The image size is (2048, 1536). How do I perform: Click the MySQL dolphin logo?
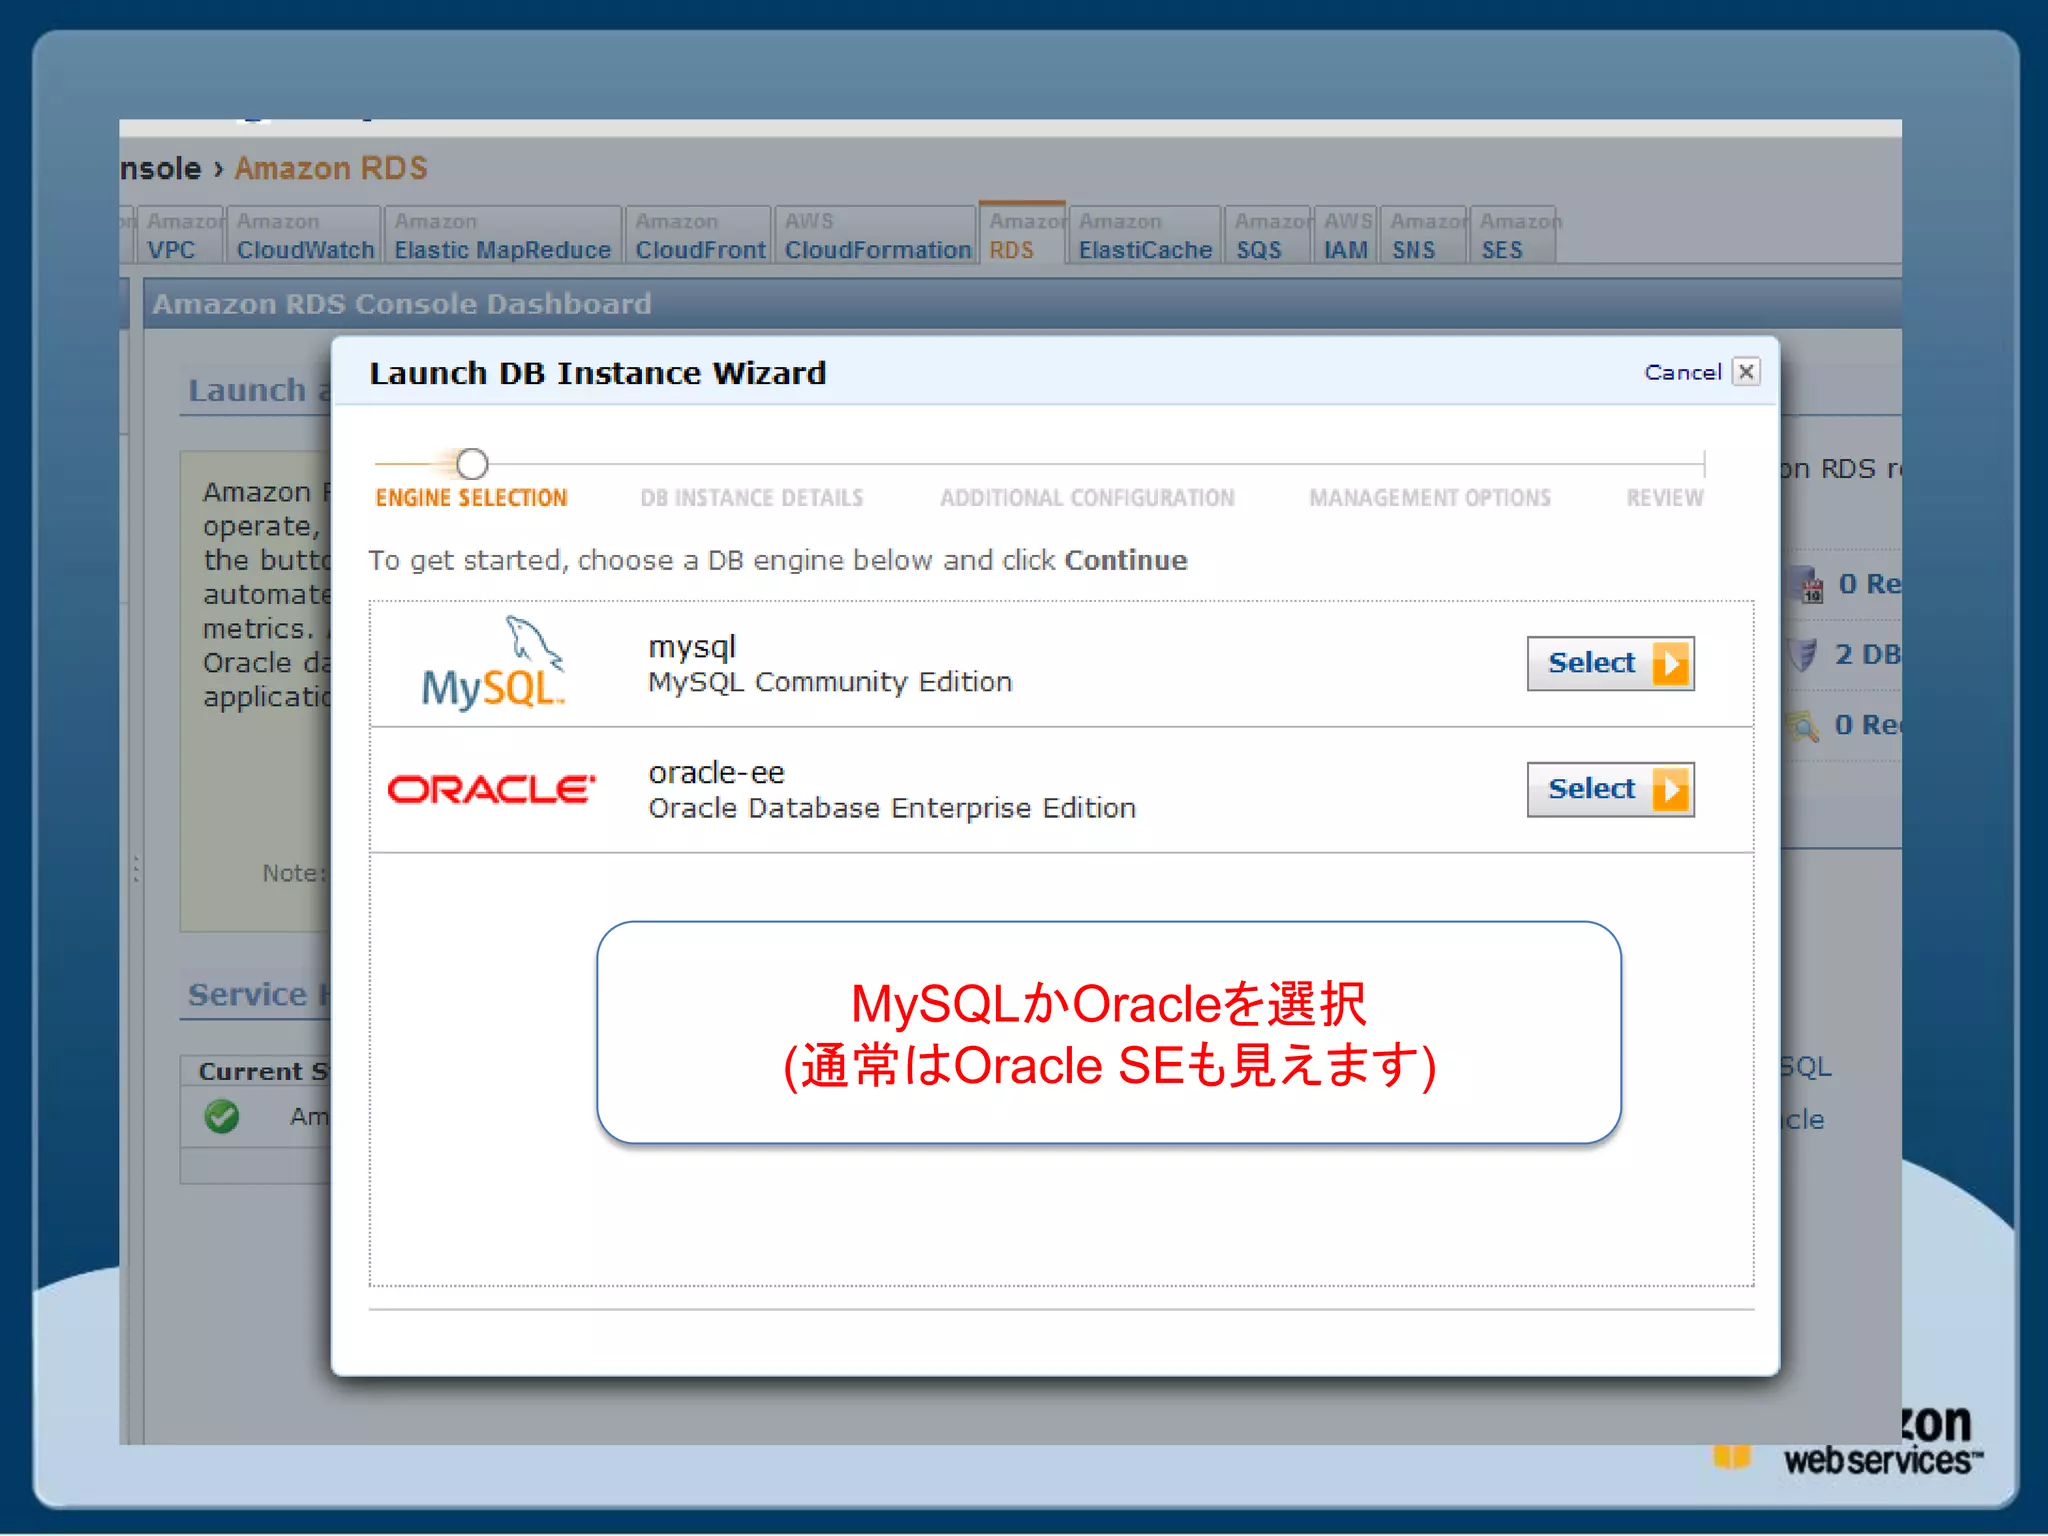(x=493, y=662)
